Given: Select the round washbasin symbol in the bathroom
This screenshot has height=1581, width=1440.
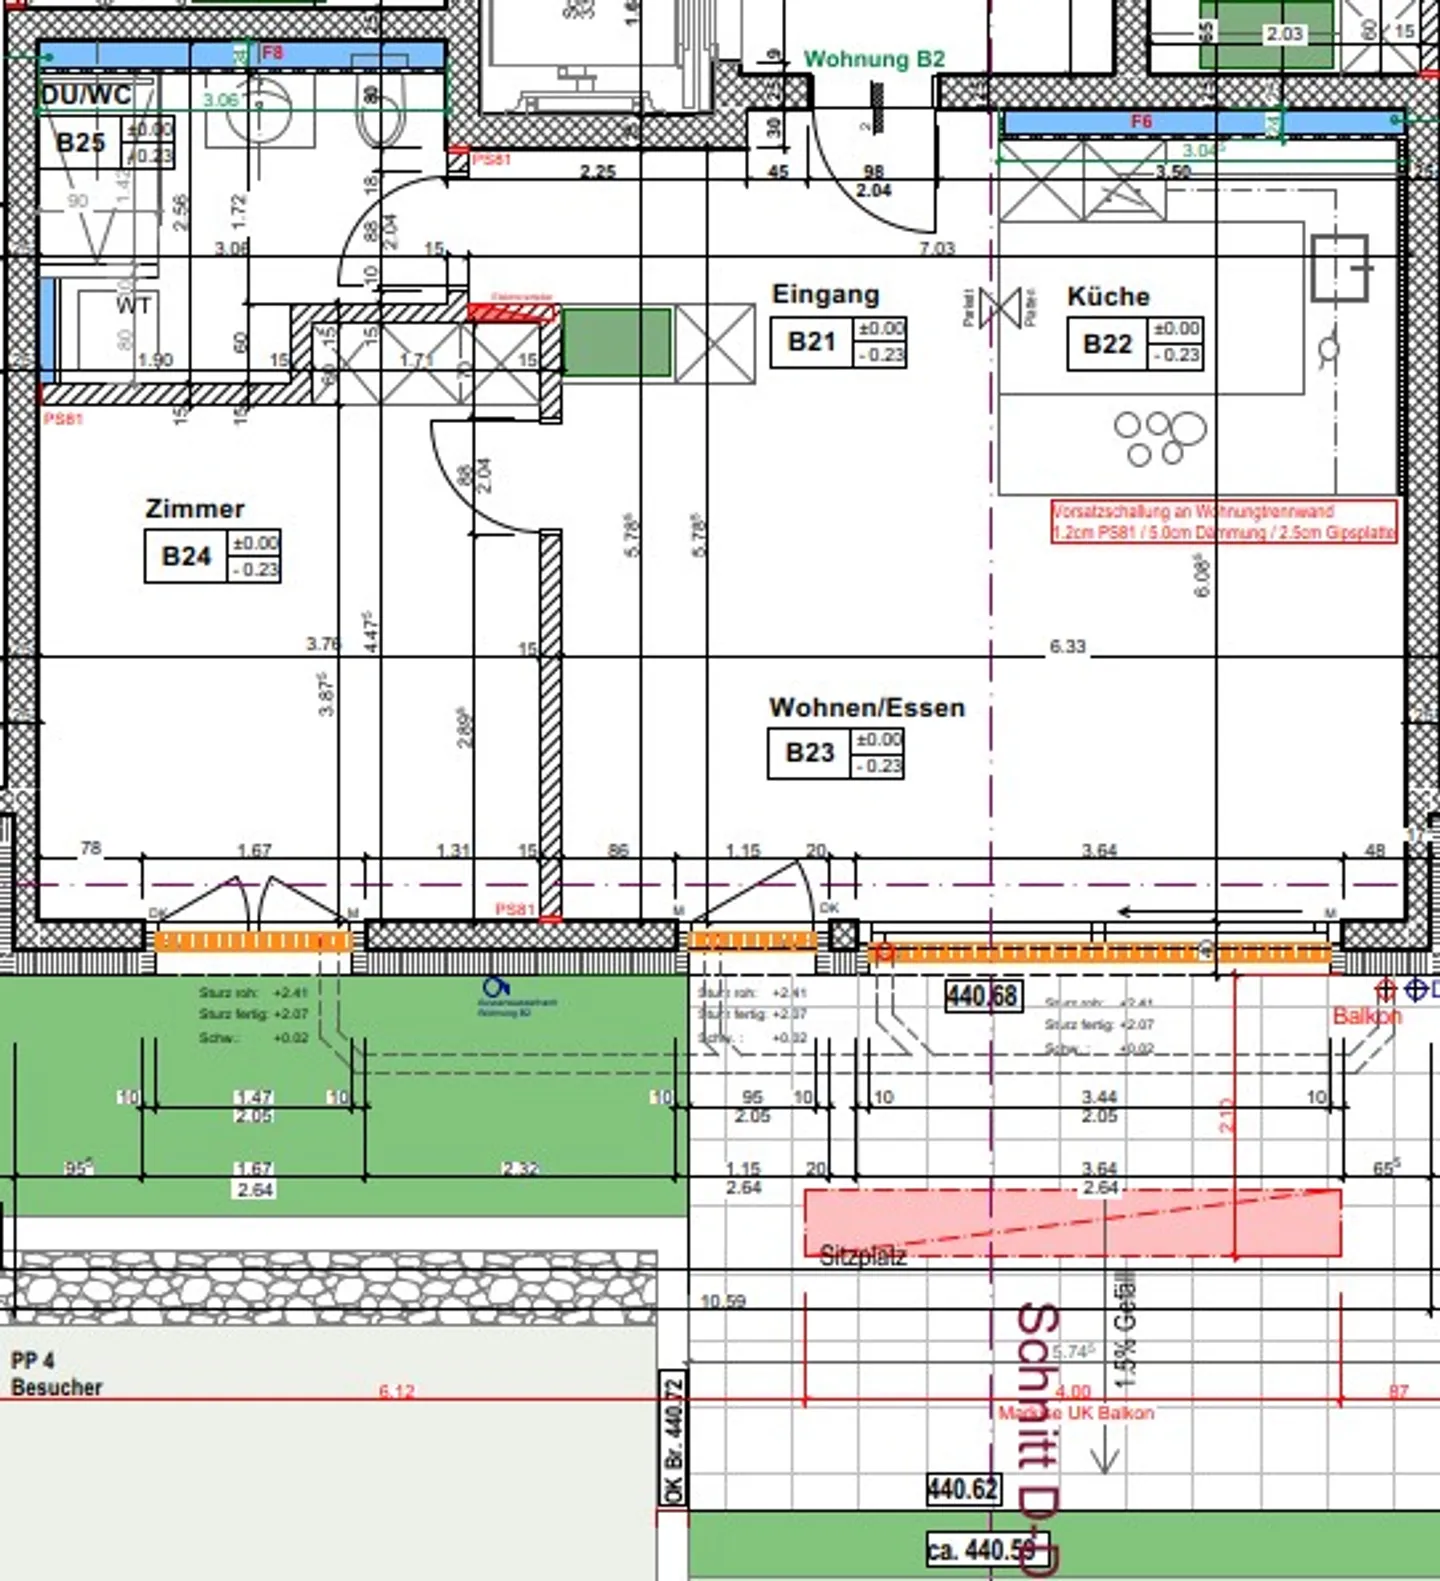Looking at the screenshot, I should click(x=257, y=110).
